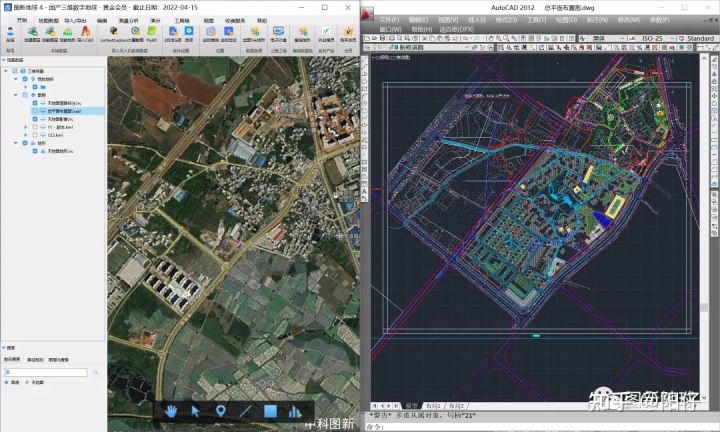Click AutoCAD drawing scrollbar up arrow
Screen dimensions: 720x432
(704, 58)
